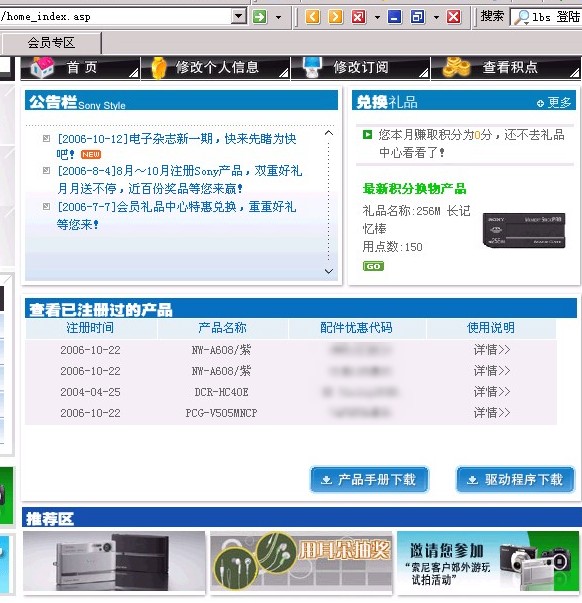Open dropdown next to green Go arrow
Image resolution: width=582 pixels, height=603 pixels.
(278, 17)
